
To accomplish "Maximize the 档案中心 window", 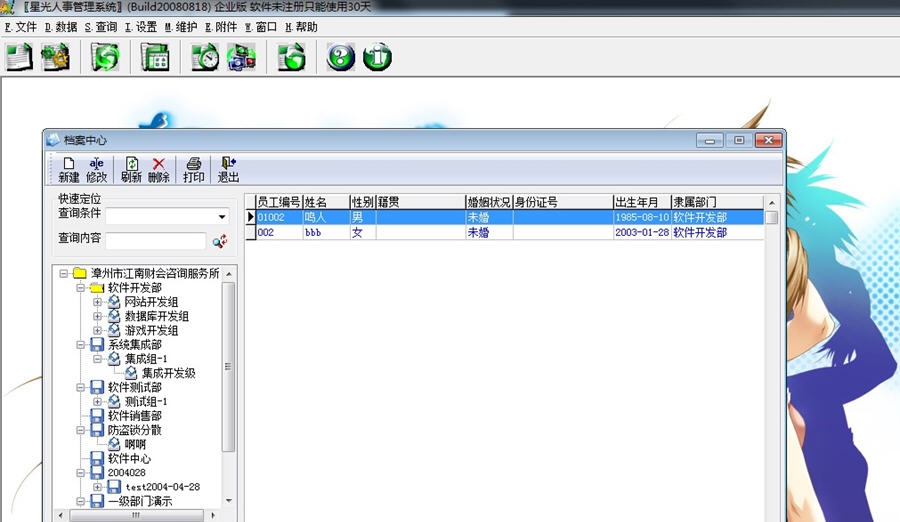I will (x=739, y=140).
